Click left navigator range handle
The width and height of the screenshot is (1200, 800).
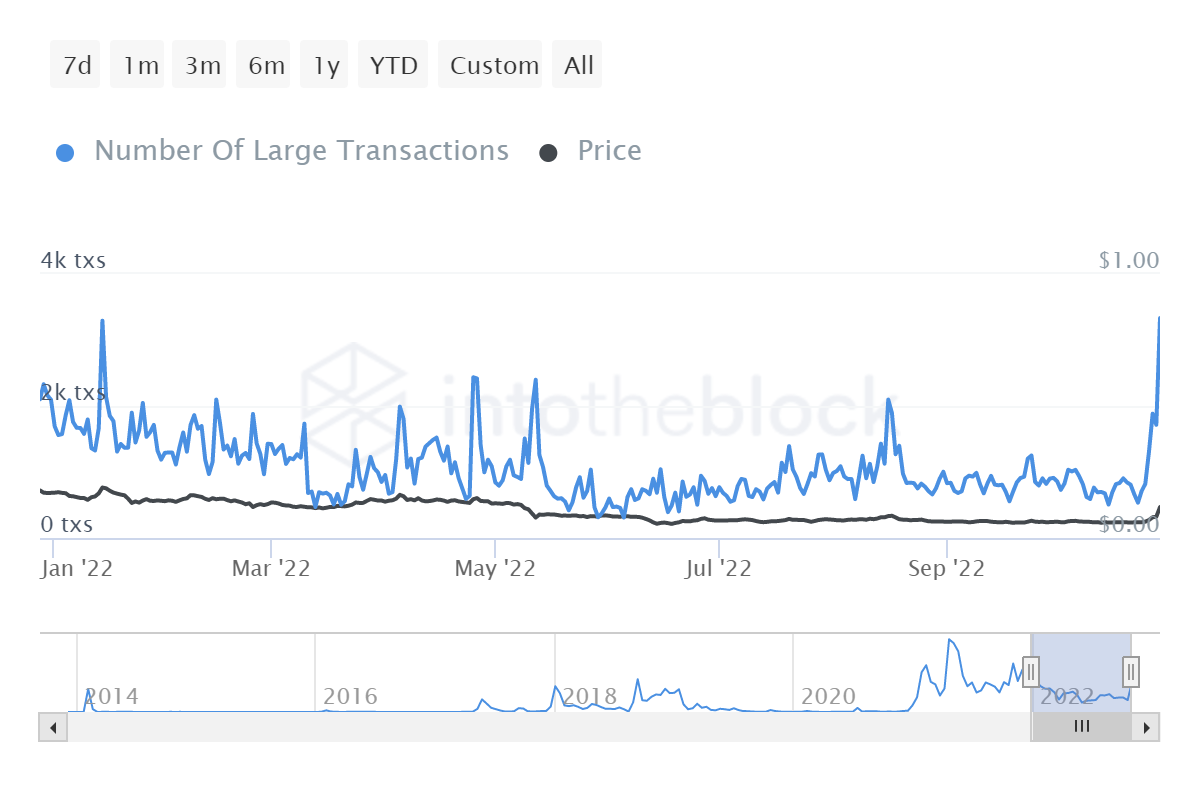click(x=1031, y=670)
